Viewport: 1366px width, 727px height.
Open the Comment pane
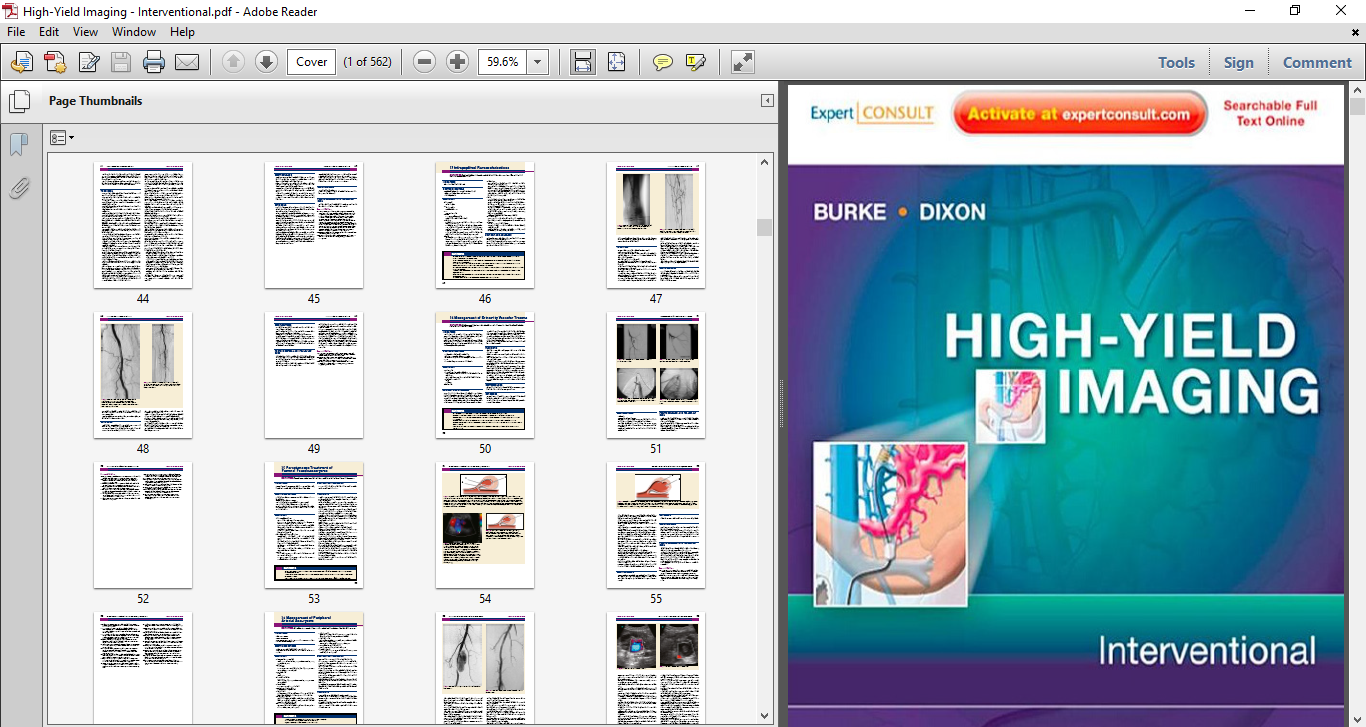click(1317, 62)
